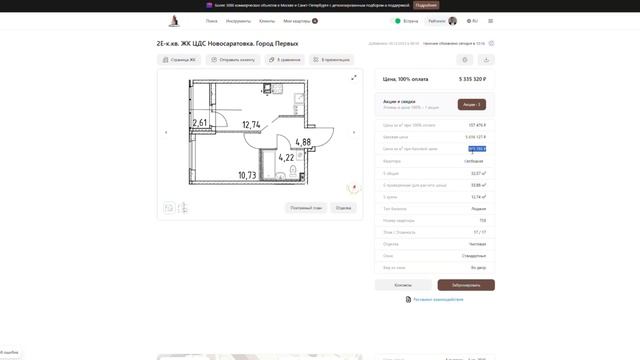Click the Консоль button
The width and height of the screenshot is (640, 360).
pyautogui.click(x=403, y=285)
